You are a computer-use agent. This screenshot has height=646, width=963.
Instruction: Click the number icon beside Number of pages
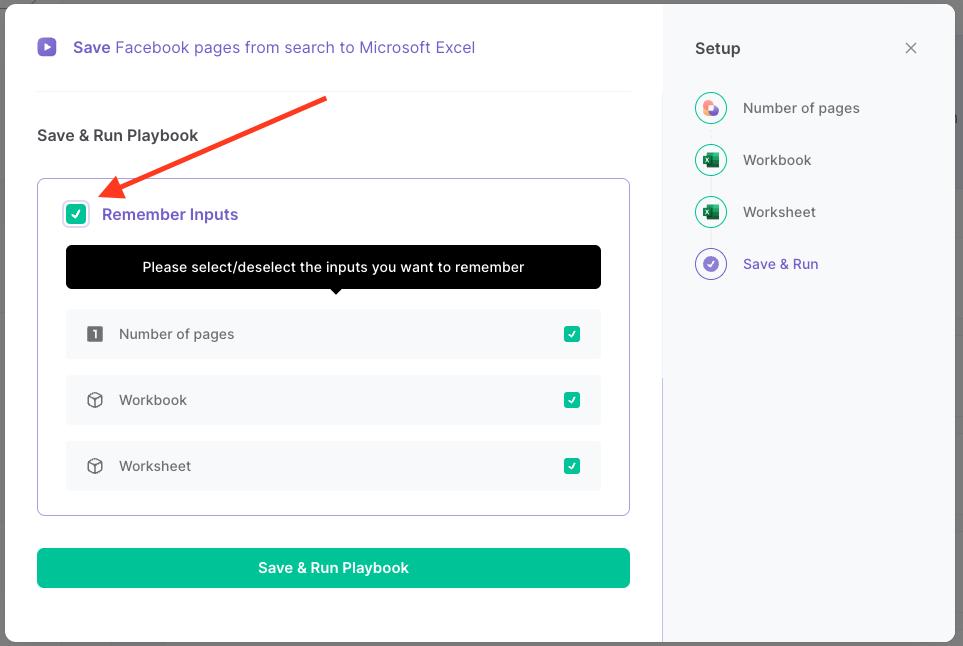(x=95, y=334)
